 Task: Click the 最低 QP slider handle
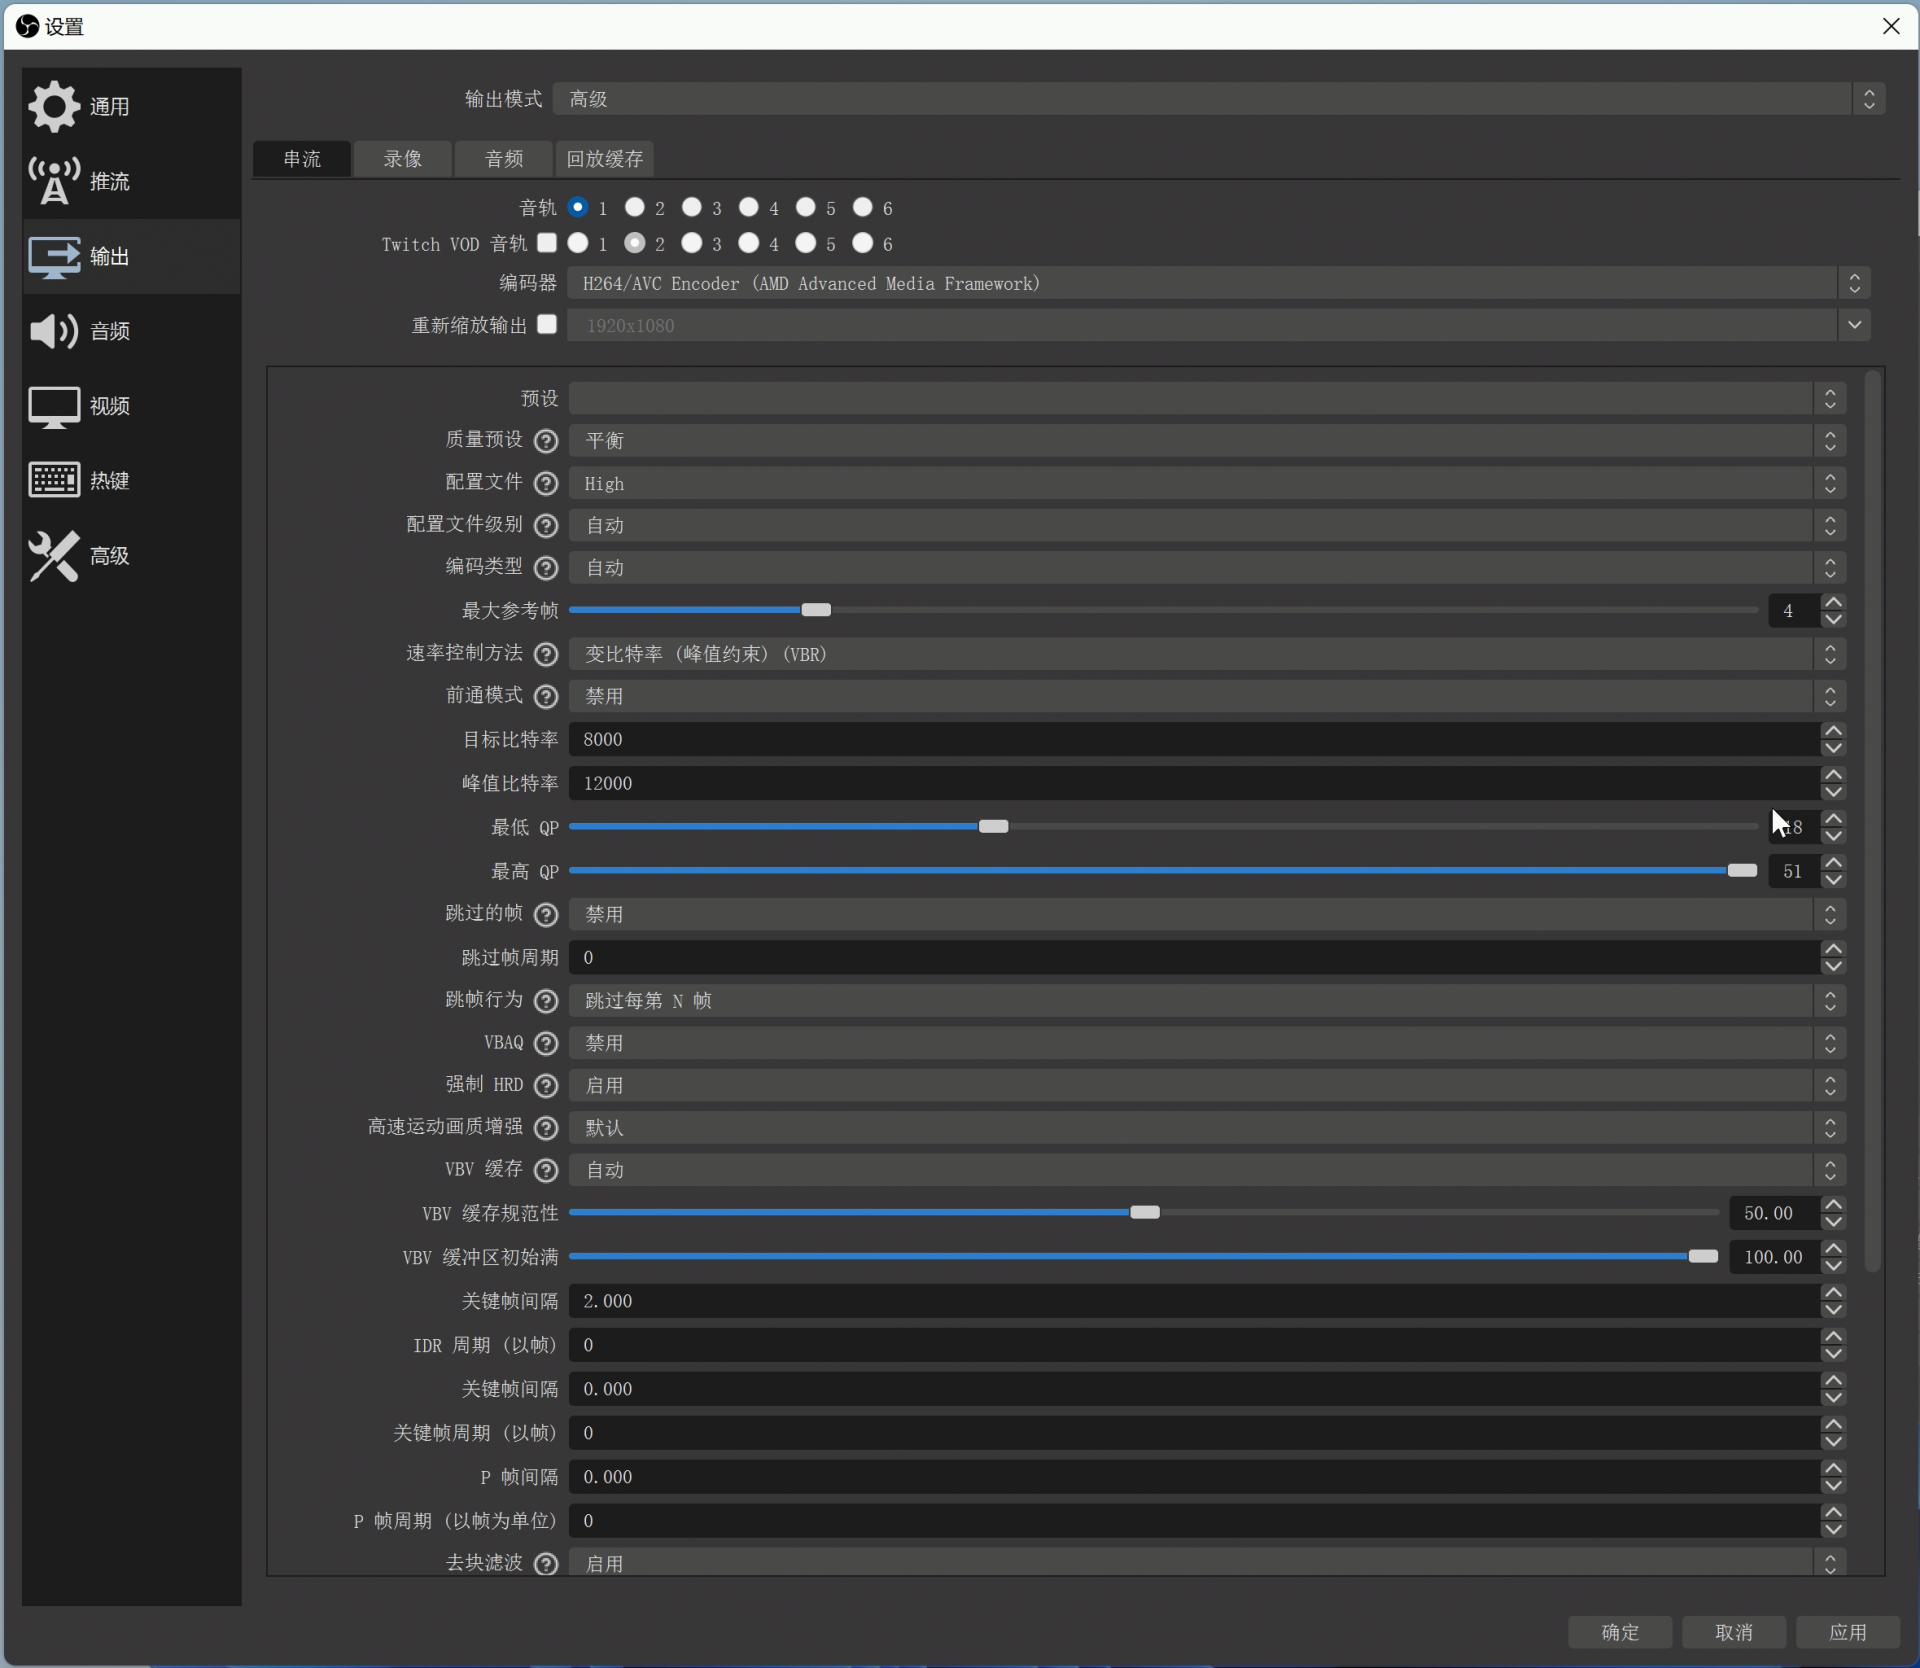click(993, 827)
